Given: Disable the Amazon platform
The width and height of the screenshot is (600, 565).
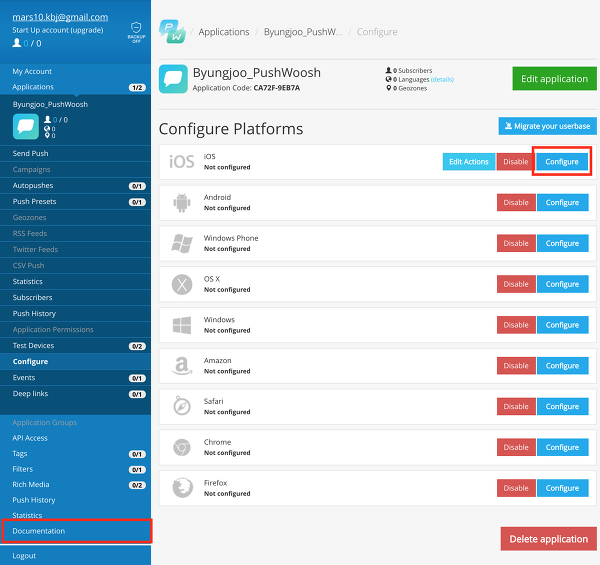Looking at the screenshot, I should (x=516, y=366).
